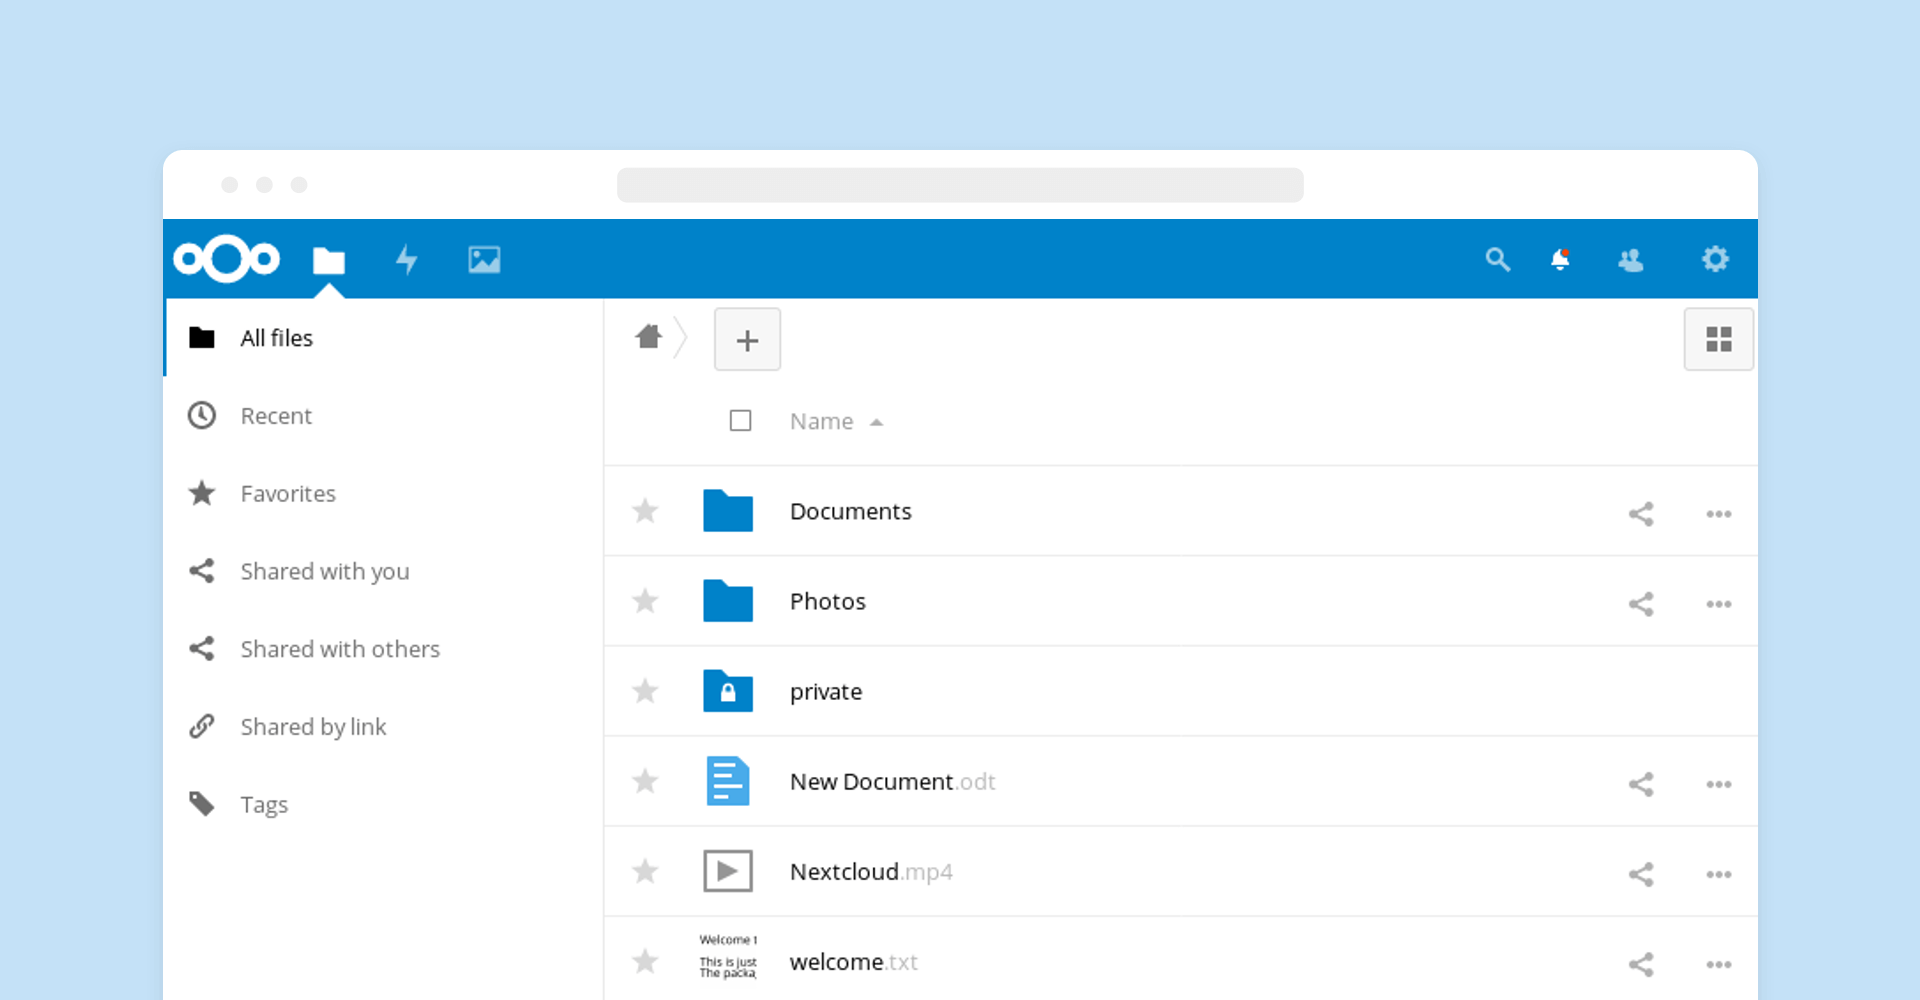
Task: Open settings gear menu
Action: click(1715, 260)
